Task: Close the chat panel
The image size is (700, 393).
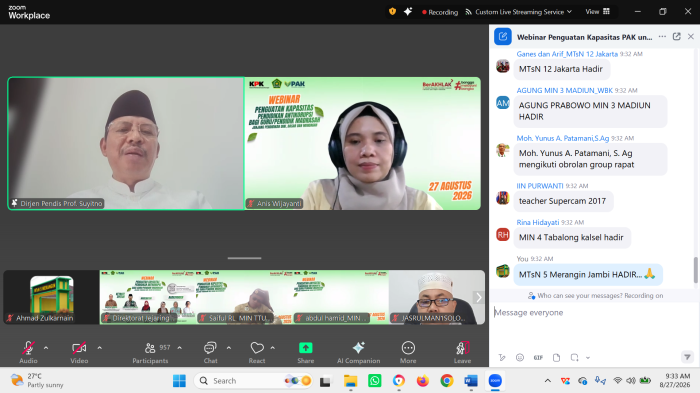Action: pyautogui.click(x=691, y=37)
